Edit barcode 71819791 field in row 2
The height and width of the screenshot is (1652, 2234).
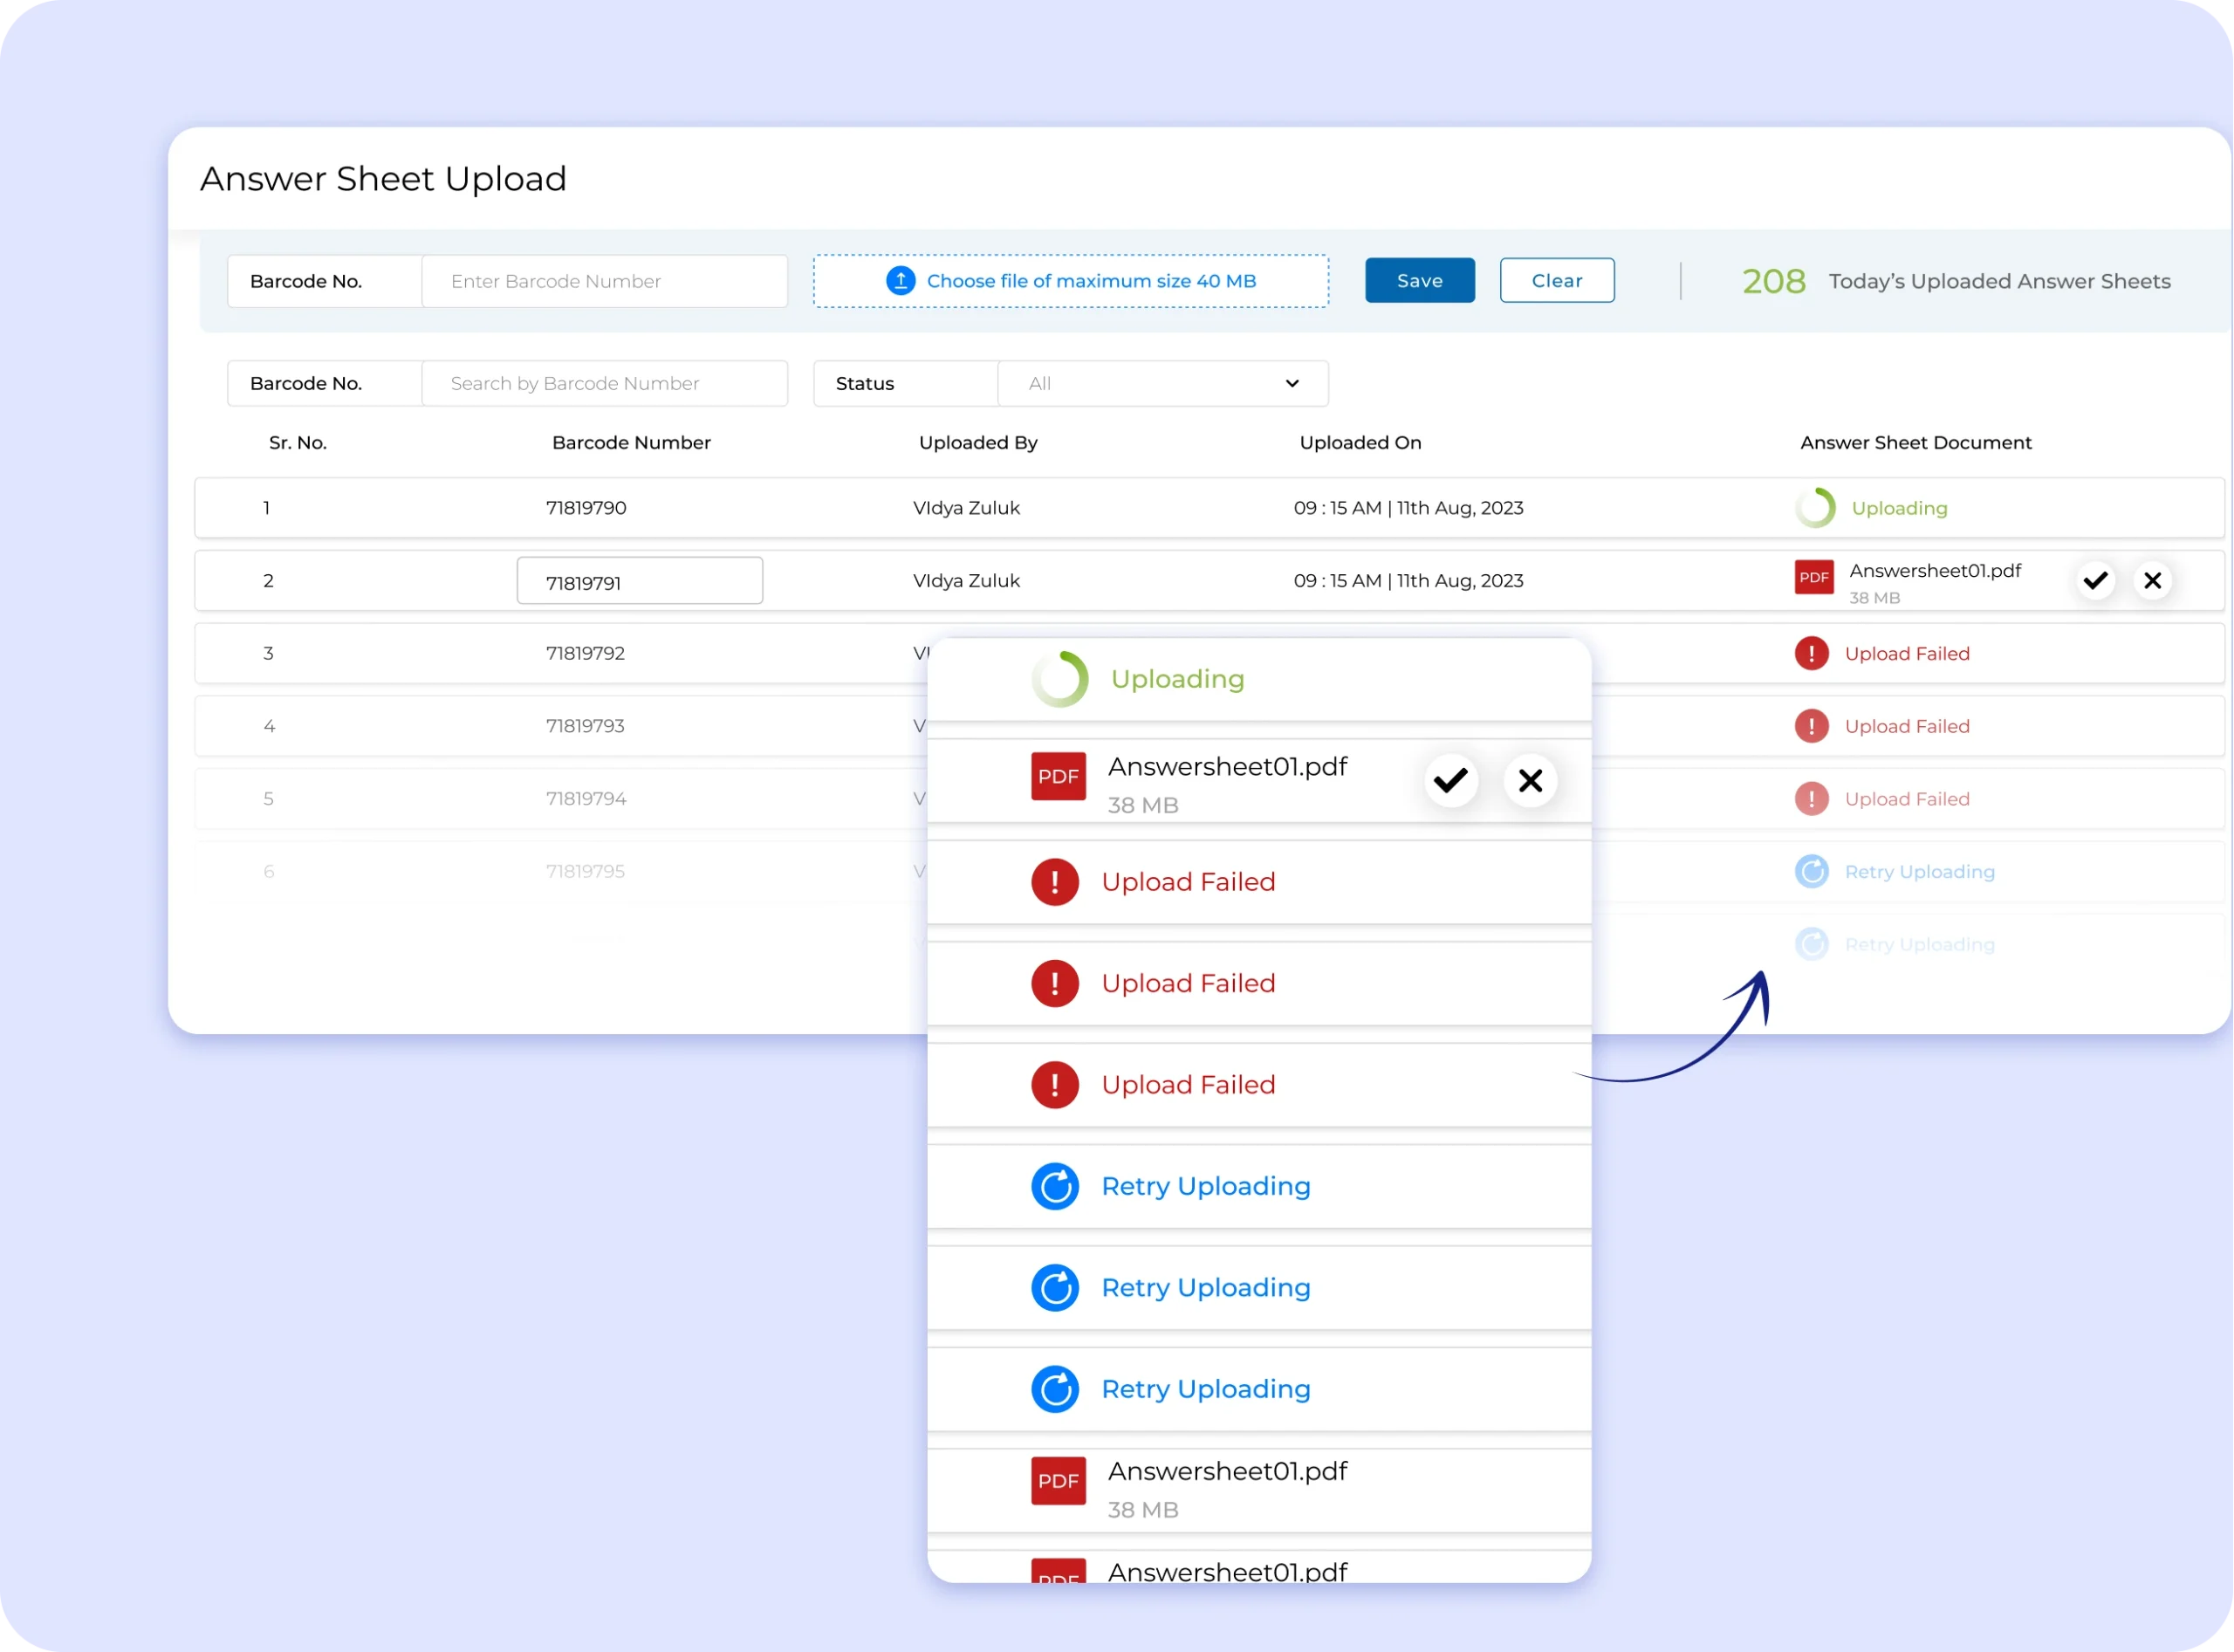pyautogui.click(x=639, y=581)
